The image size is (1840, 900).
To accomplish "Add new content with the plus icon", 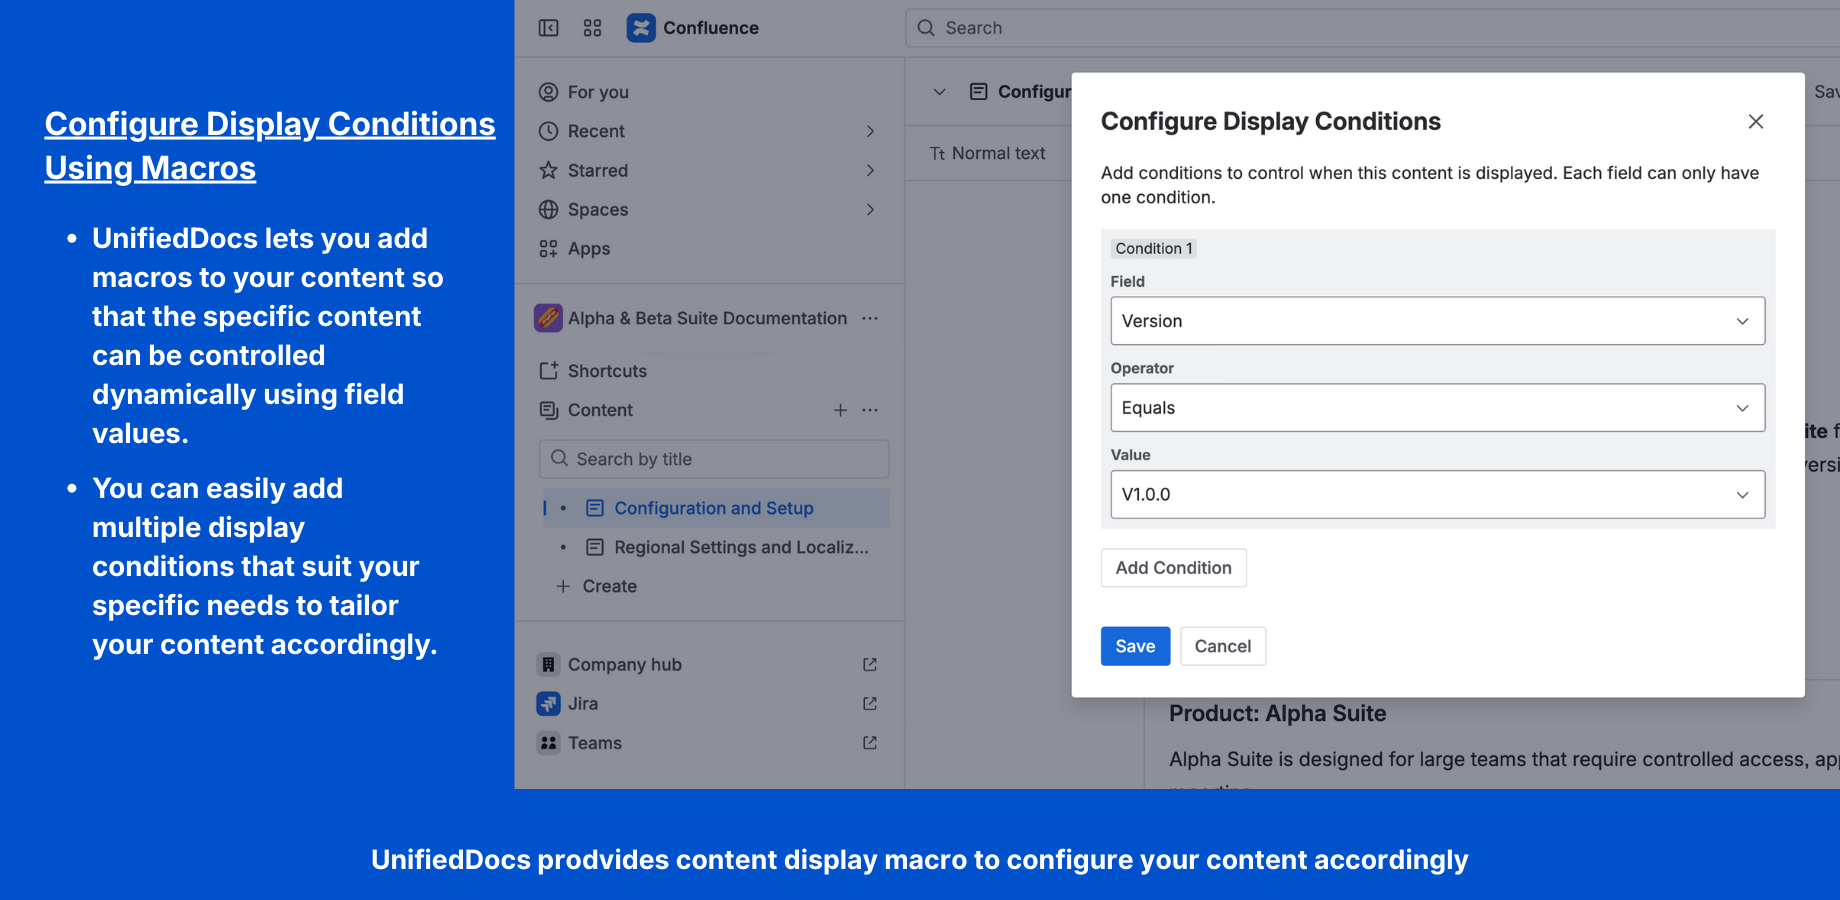I will pyautogui.click(x=840, y=410).
